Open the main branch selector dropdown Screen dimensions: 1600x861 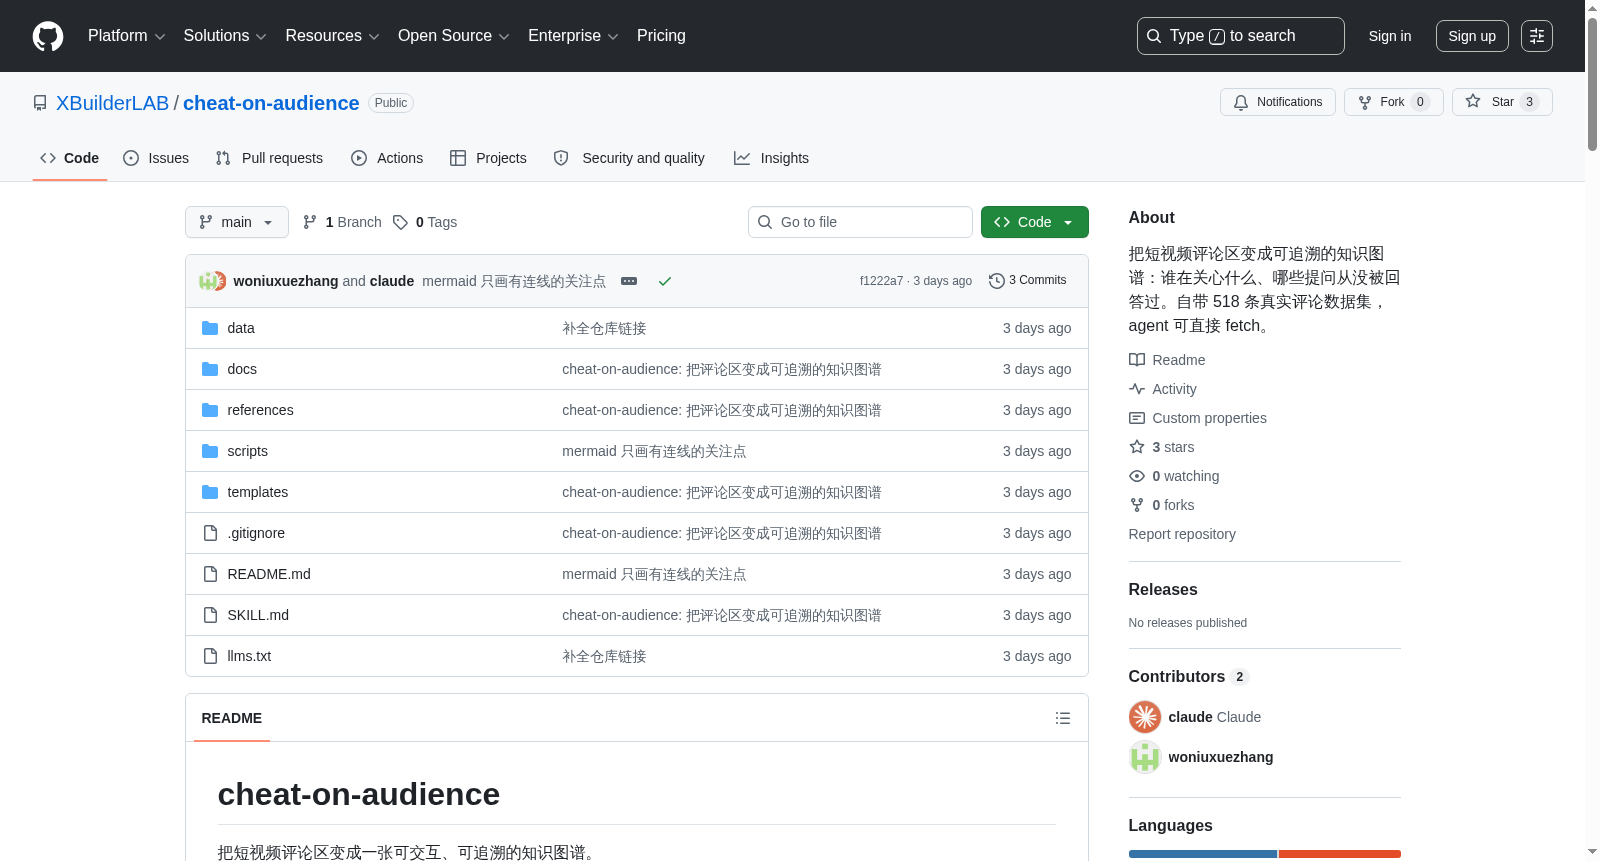point(237,222)
